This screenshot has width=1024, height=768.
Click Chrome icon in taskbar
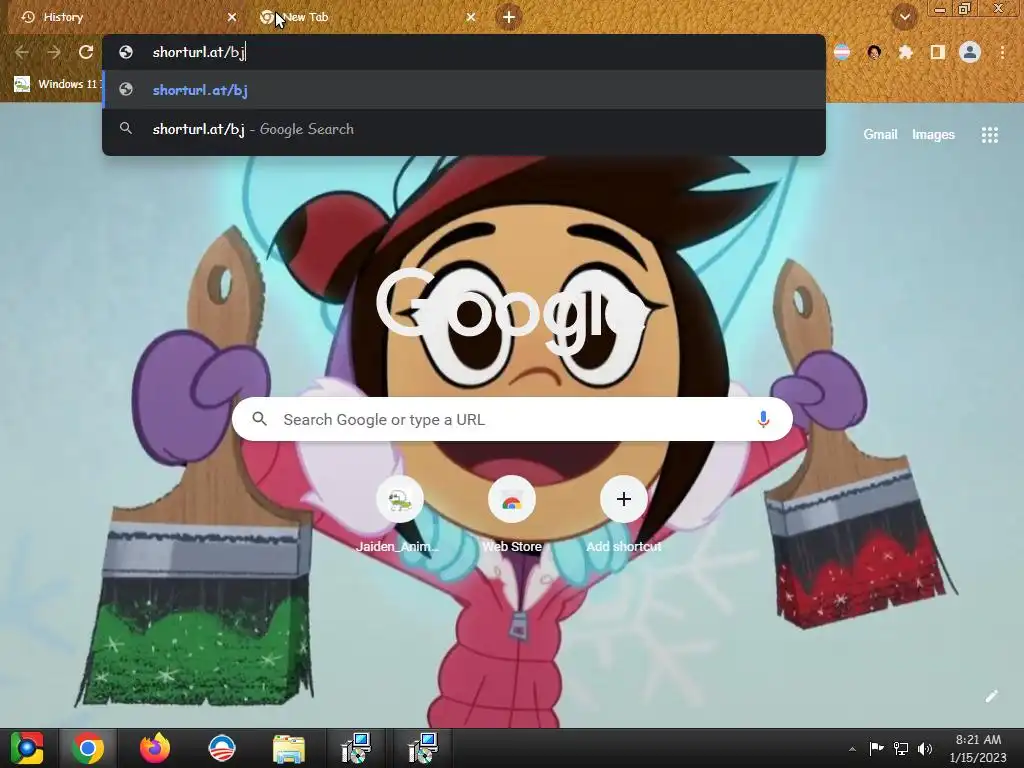point(88,748)
